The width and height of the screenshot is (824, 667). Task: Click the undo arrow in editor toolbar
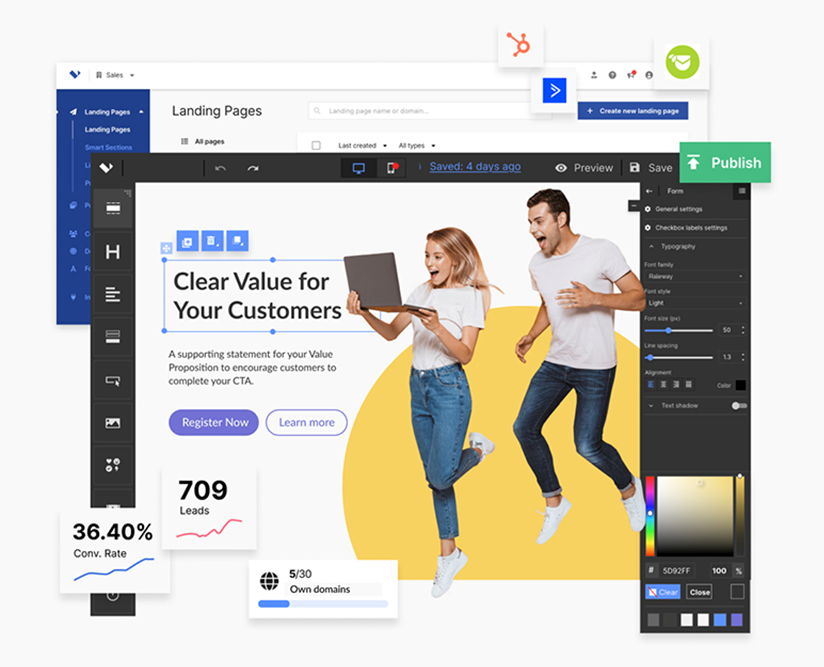click(x=220, y=168)
